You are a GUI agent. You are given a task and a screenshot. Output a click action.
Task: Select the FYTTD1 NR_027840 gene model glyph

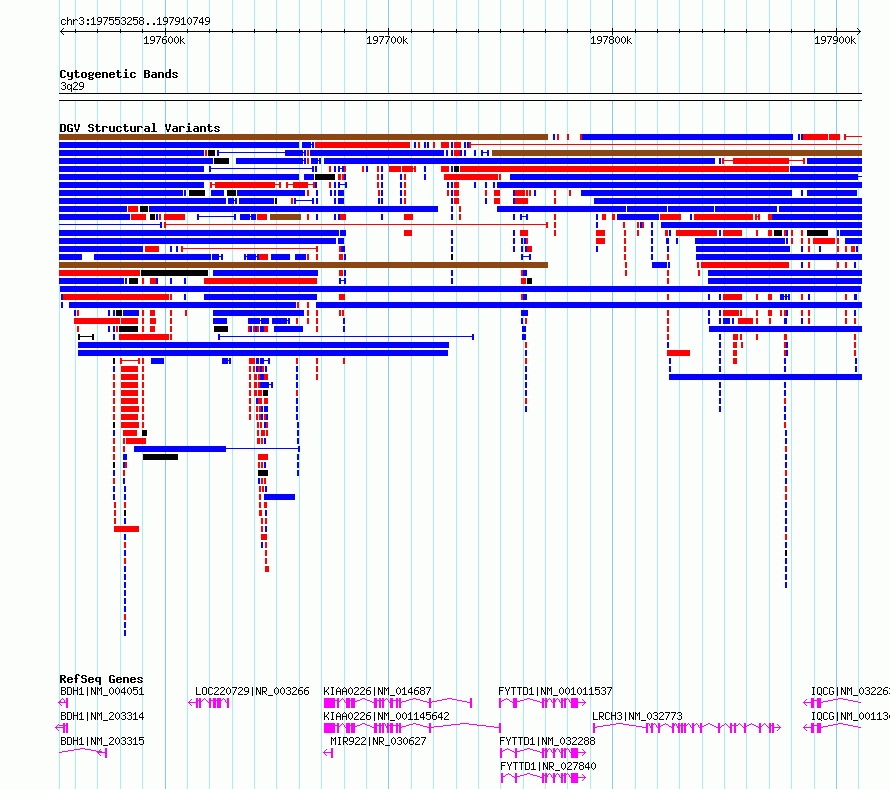pyautogui.click(x=543, y=778)
